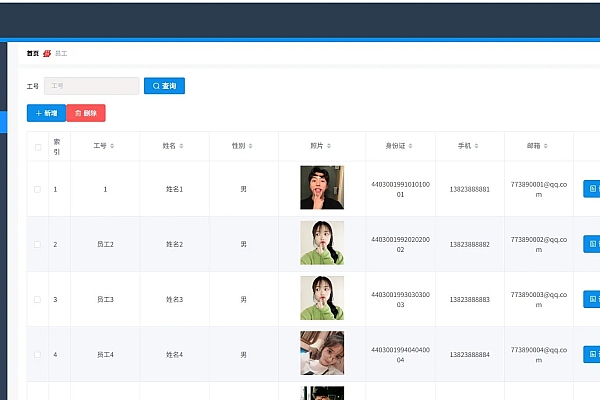Click the 查询 search button

click(164, 86)
